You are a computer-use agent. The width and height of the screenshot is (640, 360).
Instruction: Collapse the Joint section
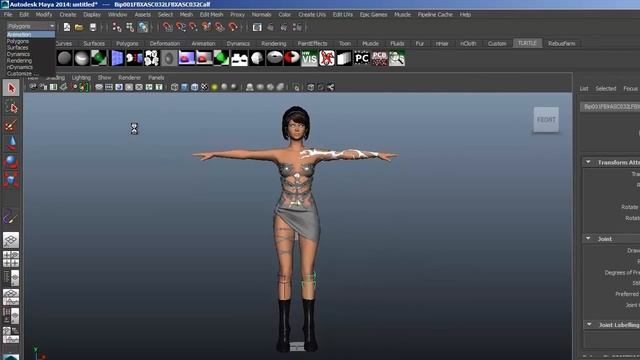588,238
